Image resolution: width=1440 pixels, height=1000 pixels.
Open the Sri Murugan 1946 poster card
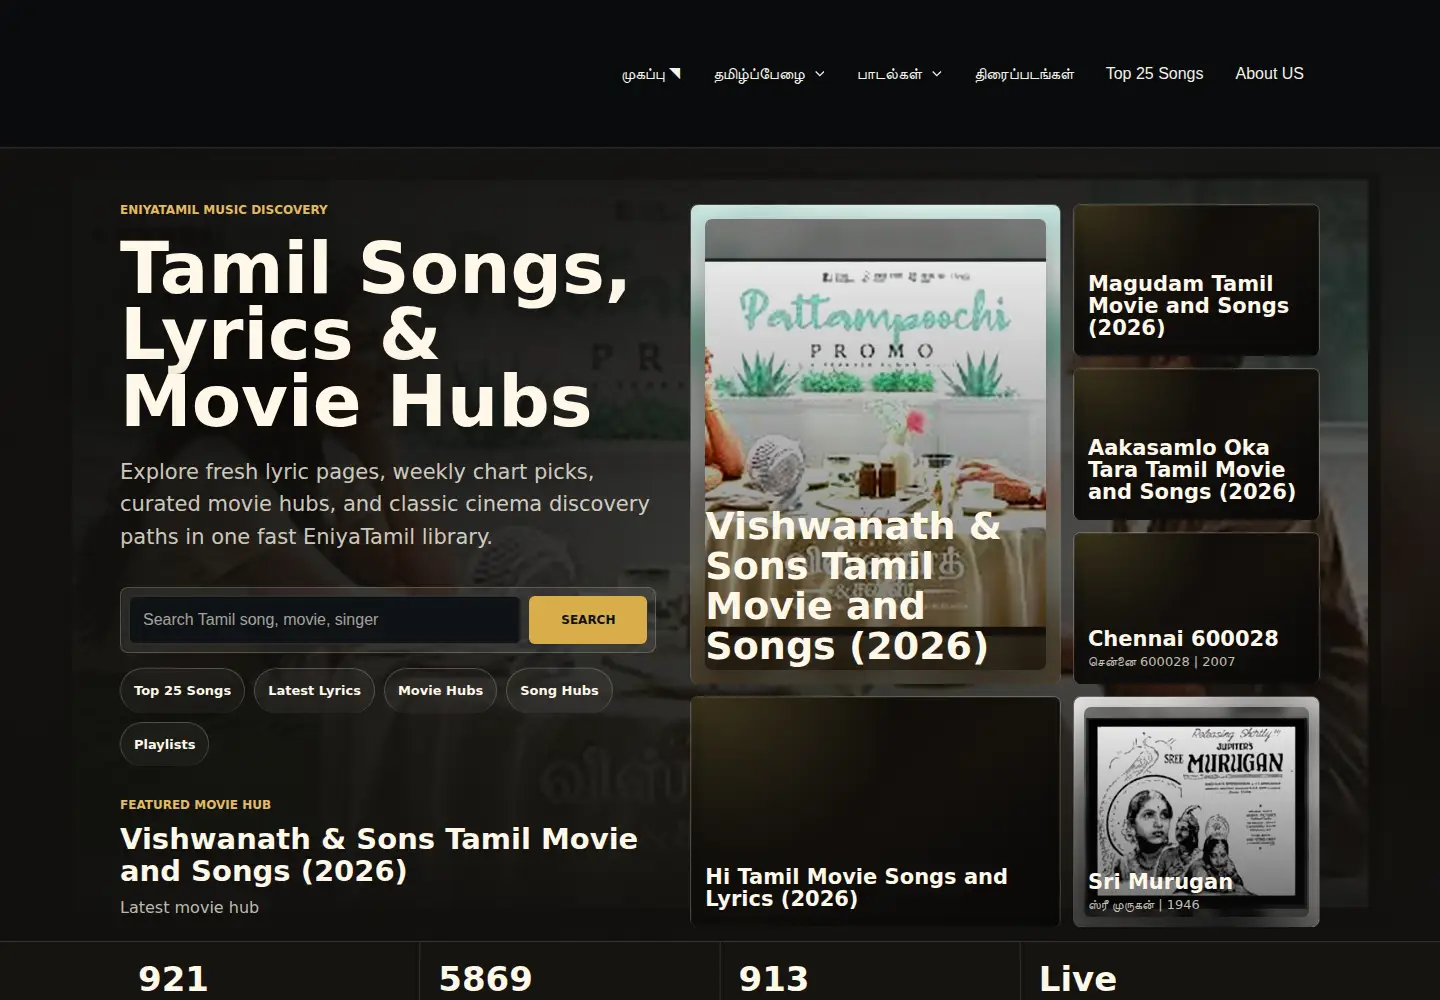(1196, 812)
